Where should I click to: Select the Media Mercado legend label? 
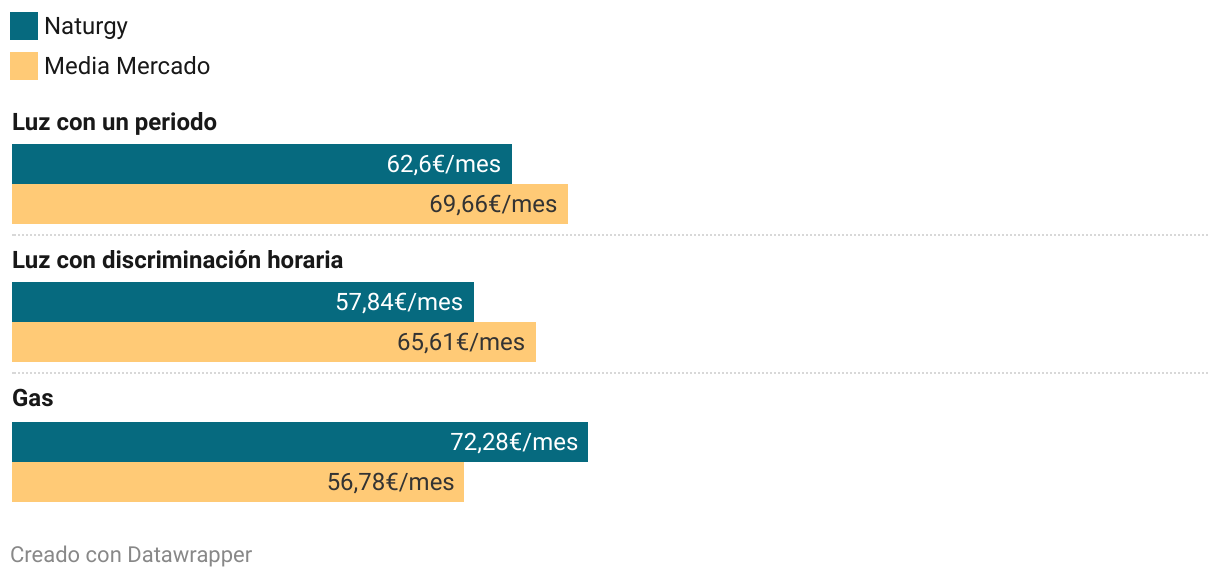coord(127,66)
